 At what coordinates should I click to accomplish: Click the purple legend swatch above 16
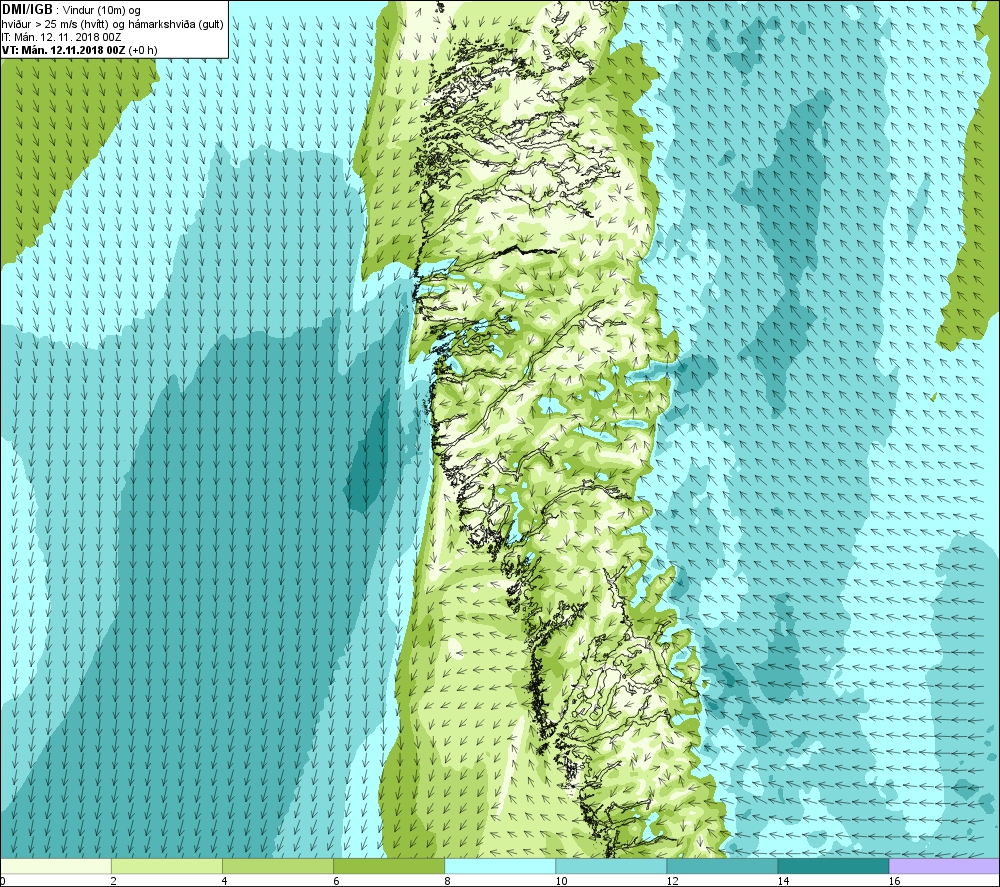[944, 866]
